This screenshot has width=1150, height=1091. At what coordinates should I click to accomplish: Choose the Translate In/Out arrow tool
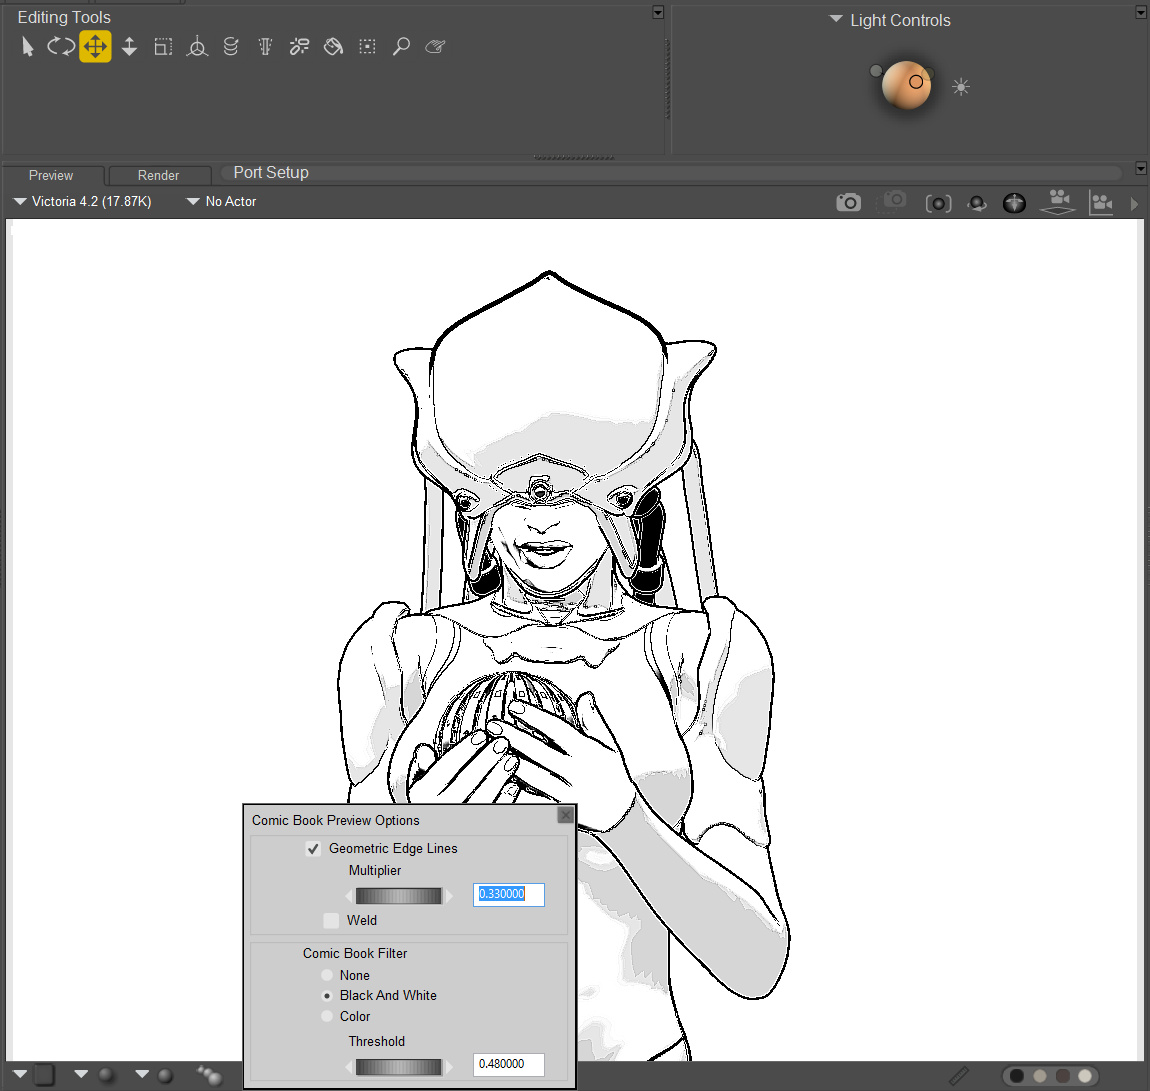click(129, 46)
